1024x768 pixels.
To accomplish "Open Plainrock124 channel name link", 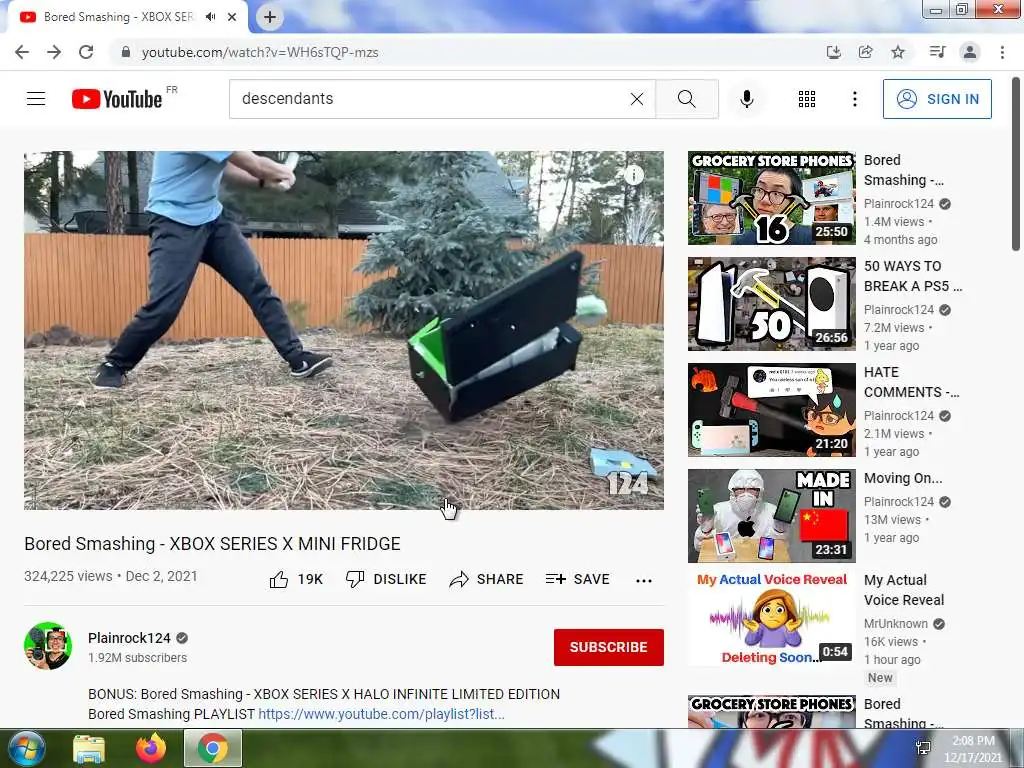I will tap(129, 638).
